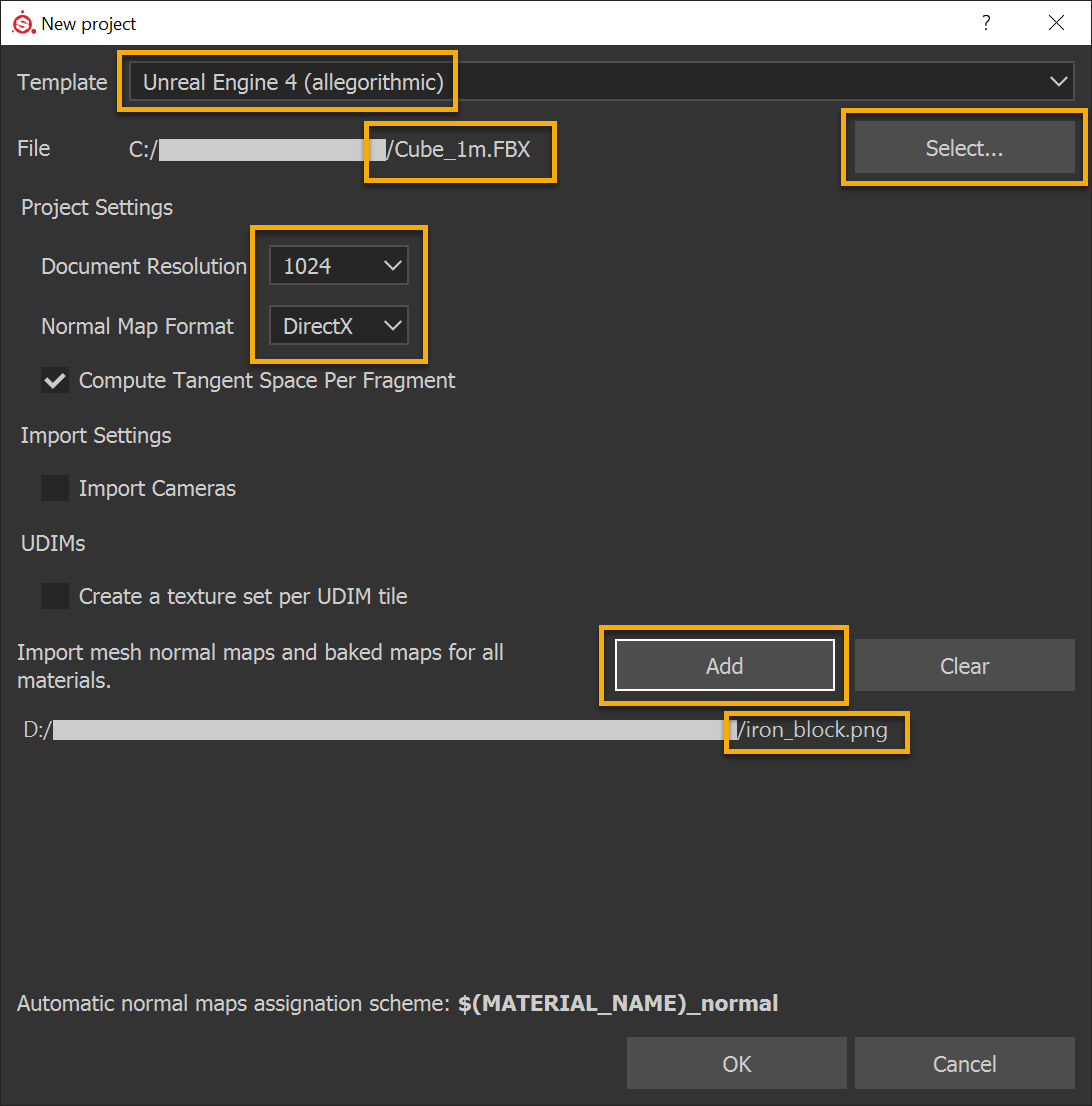Screen dimensions: 1092x1106
Task: Expand the Document Resolution dropdown set to 1024
Action: pos(339,266)
